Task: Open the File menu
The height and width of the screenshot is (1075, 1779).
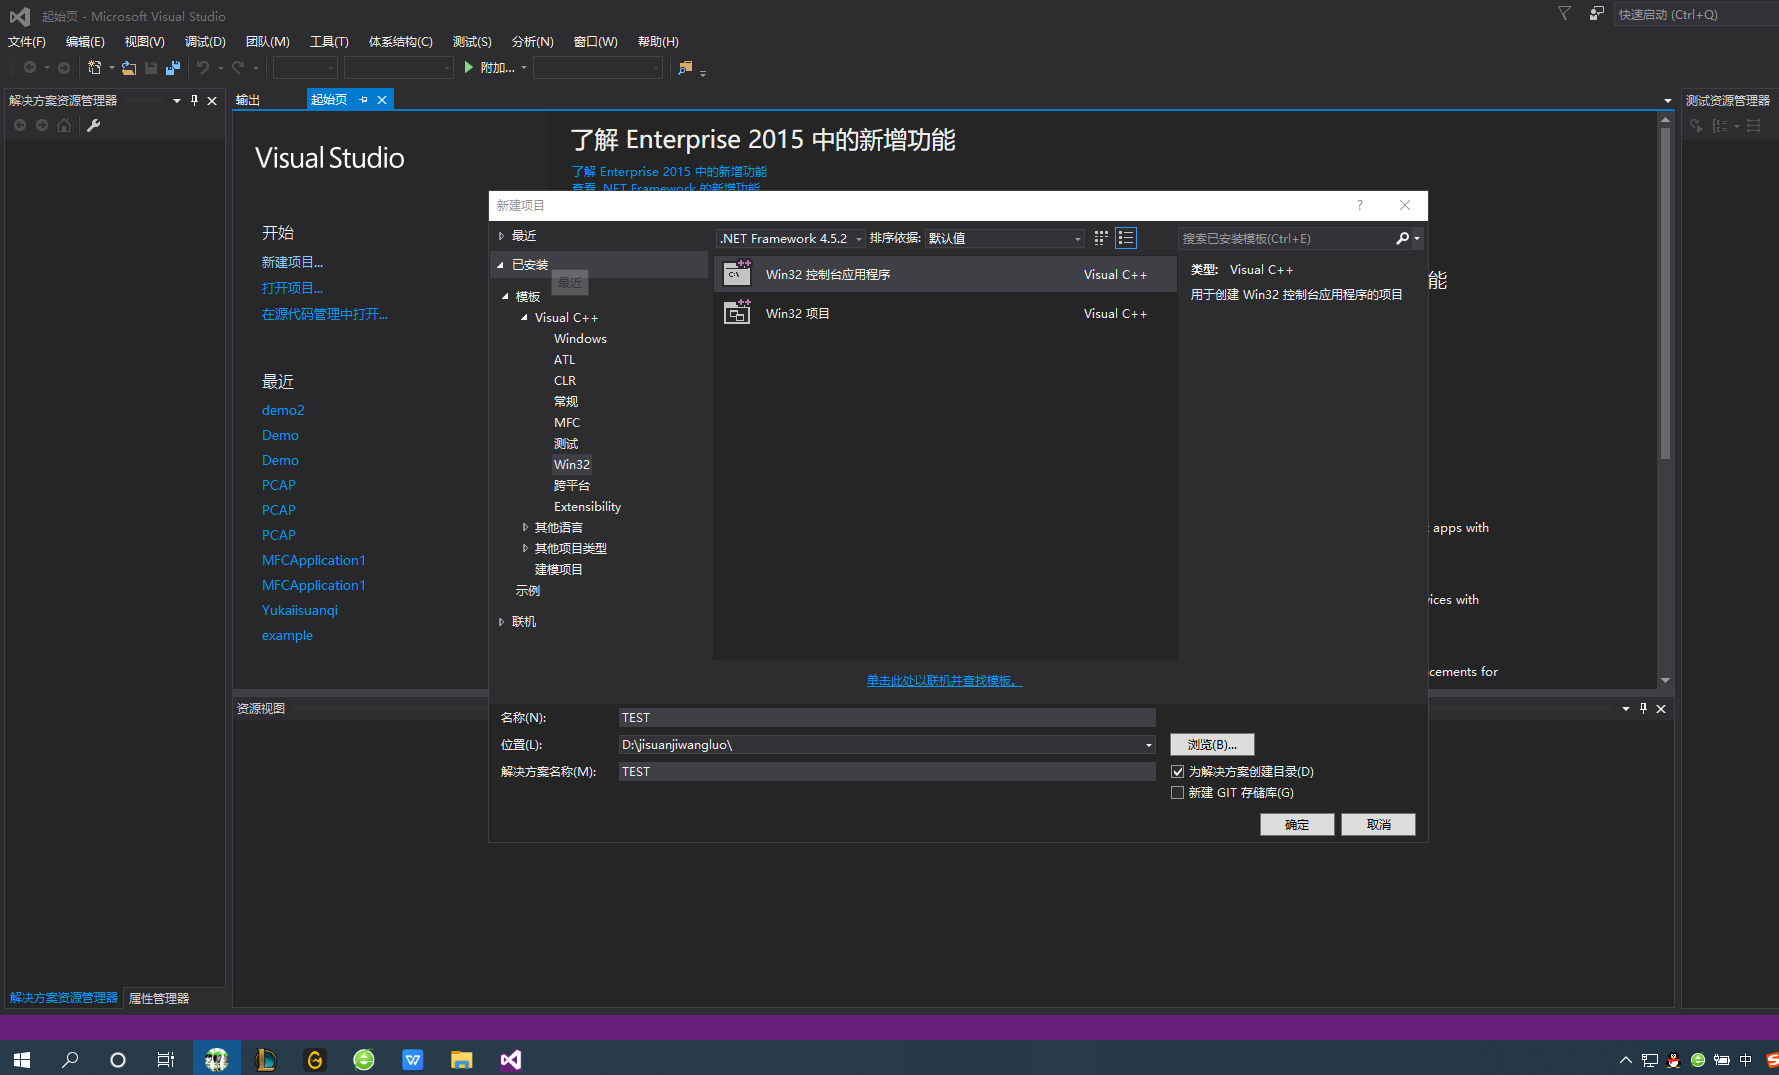Action: pos(27,41)
